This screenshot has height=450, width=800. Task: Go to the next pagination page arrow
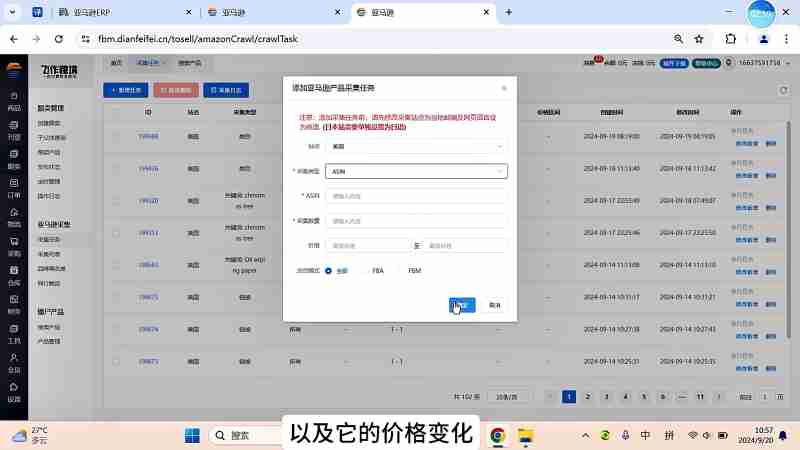[719, 397]
